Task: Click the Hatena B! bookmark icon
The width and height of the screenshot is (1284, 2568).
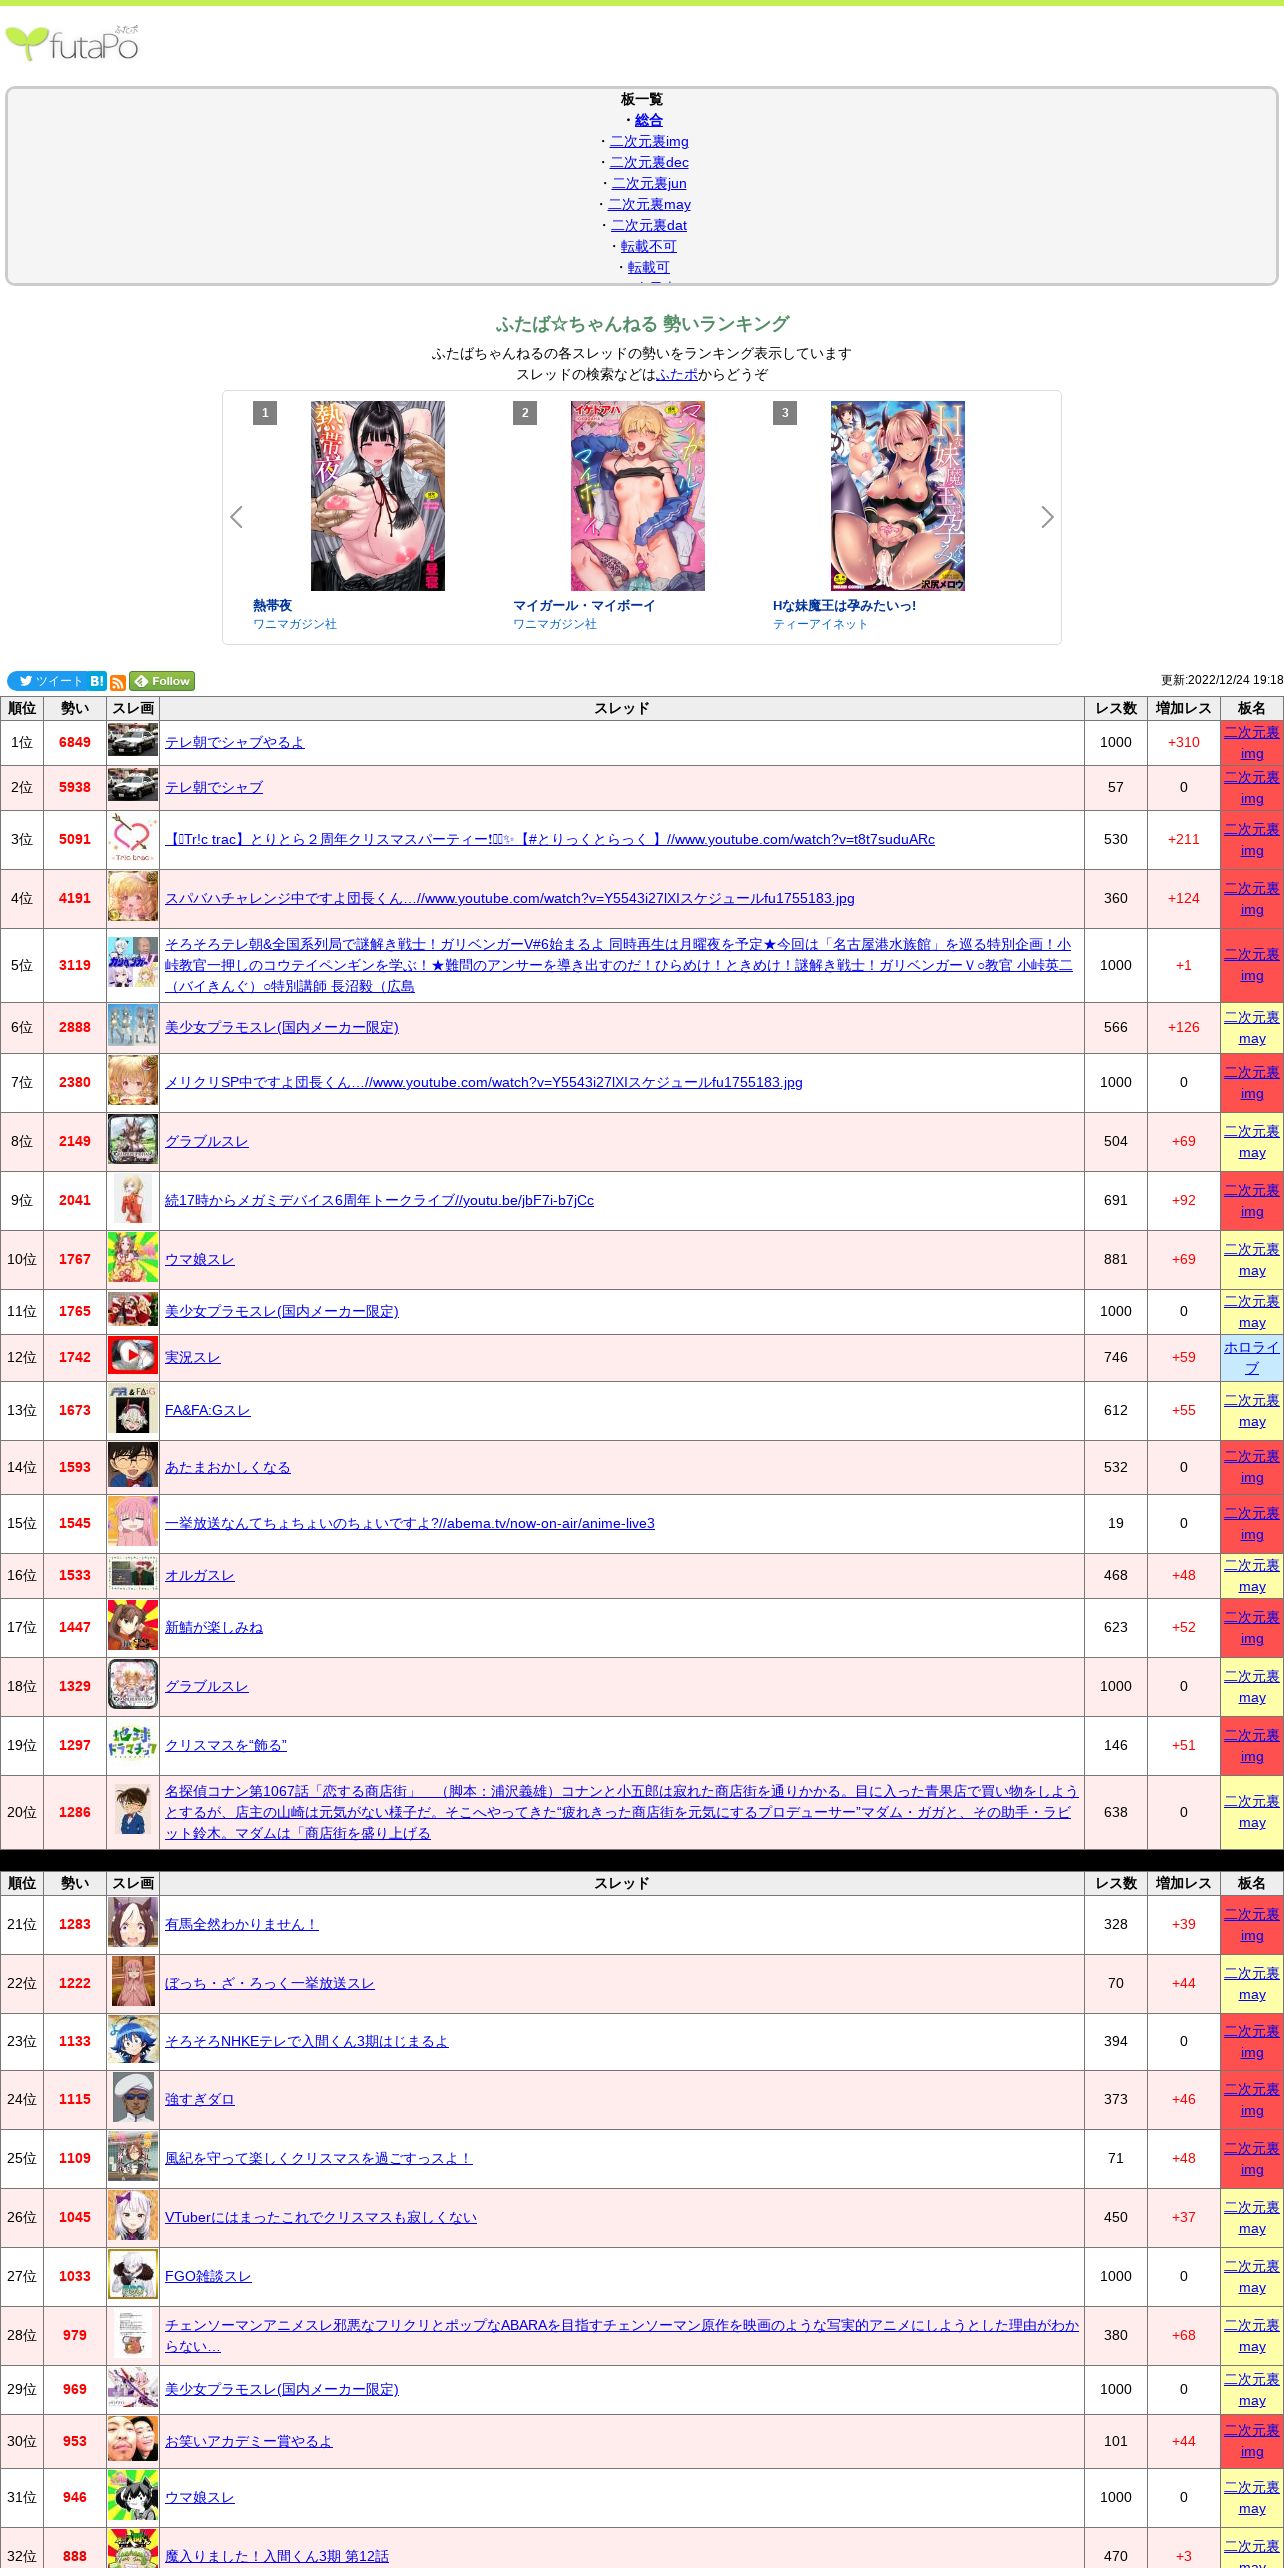Action: click(x=97, y=681)
